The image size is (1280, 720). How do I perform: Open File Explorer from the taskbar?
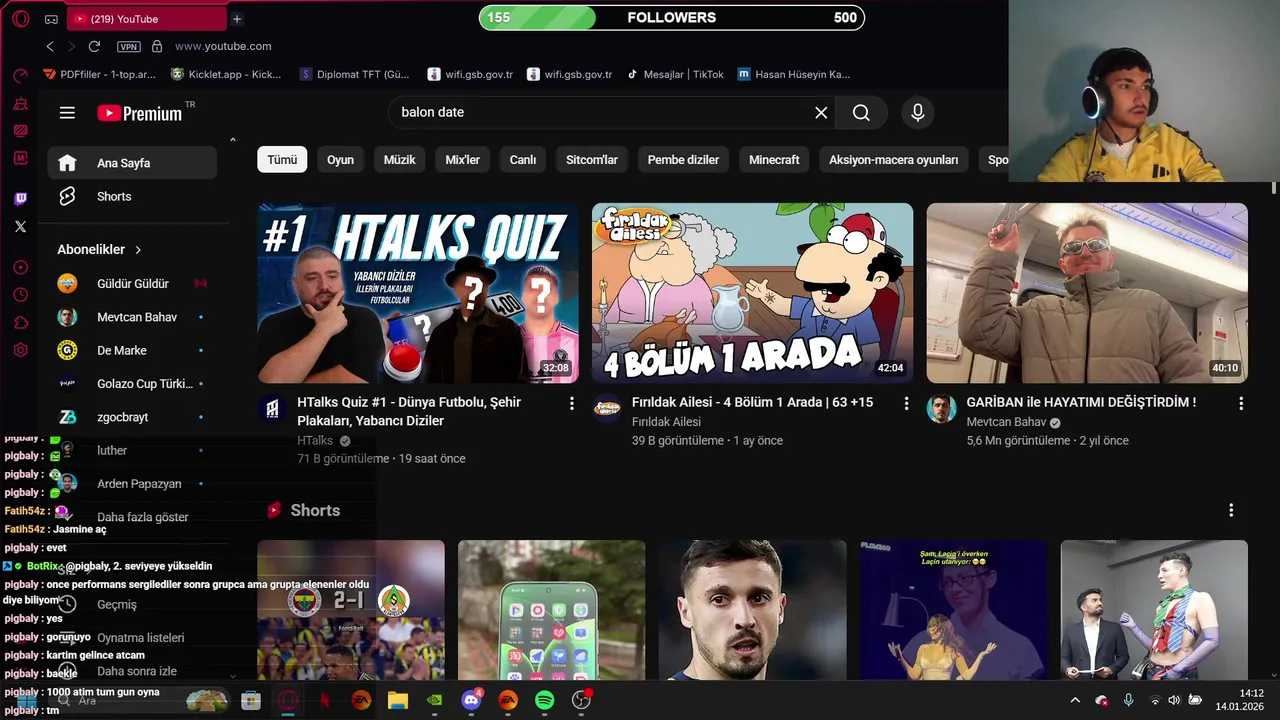click(398, 700)
